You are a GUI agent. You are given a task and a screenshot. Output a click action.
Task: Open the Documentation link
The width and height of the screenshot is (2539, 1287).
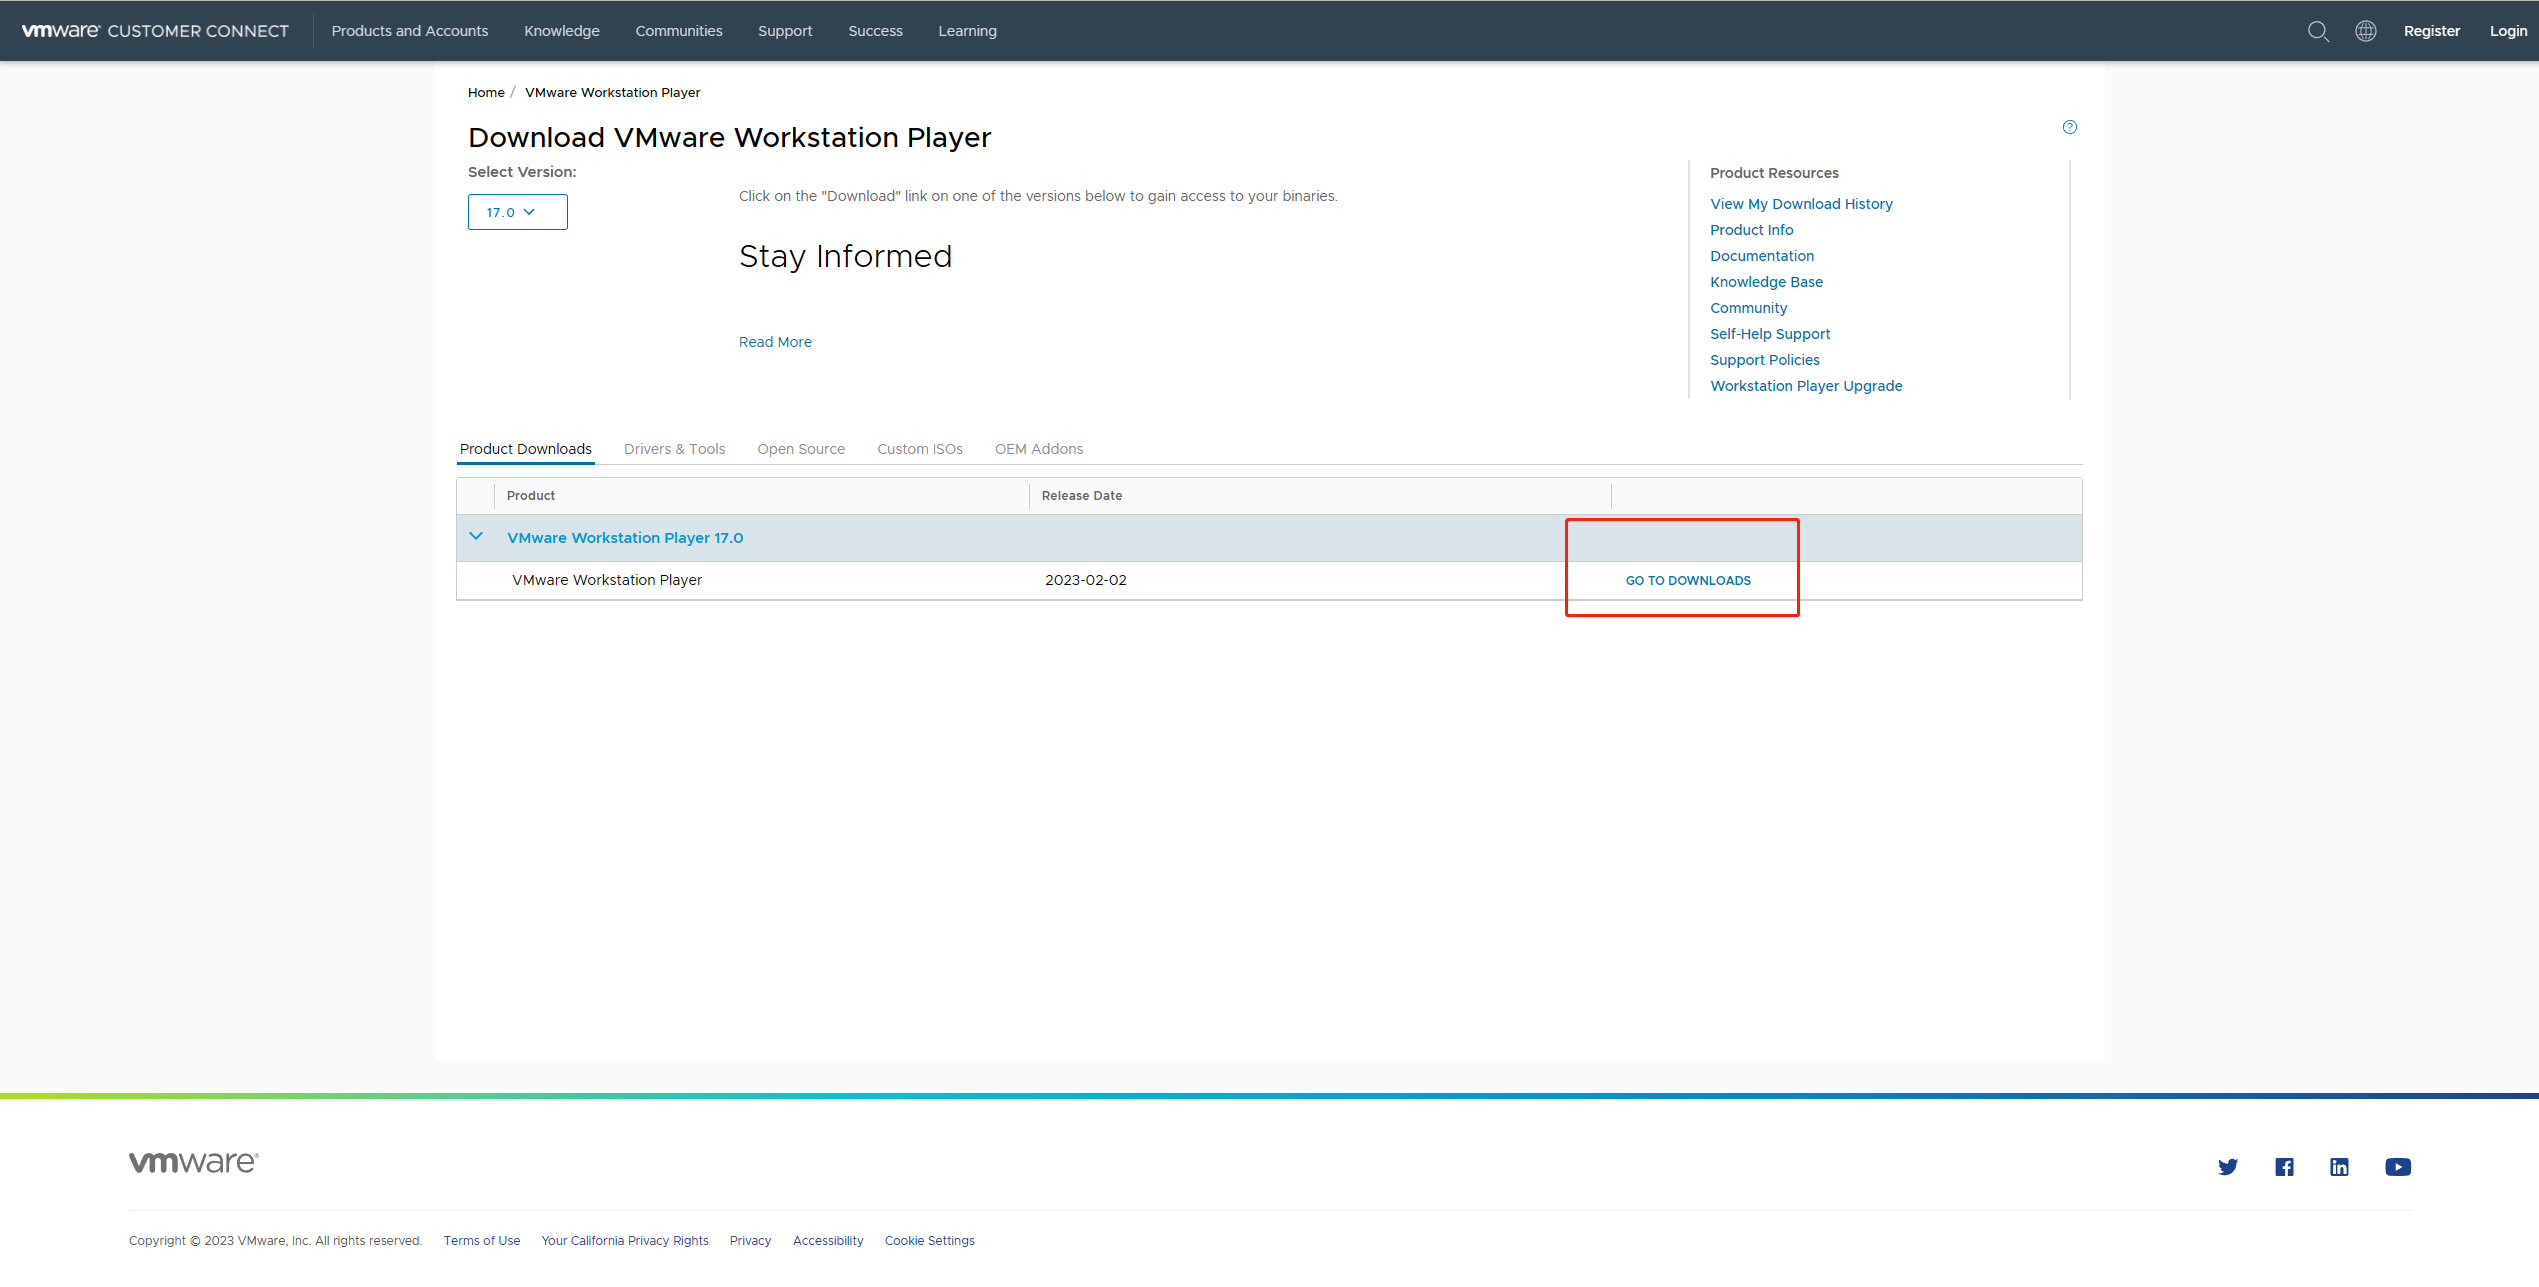tap(1761, 256)
